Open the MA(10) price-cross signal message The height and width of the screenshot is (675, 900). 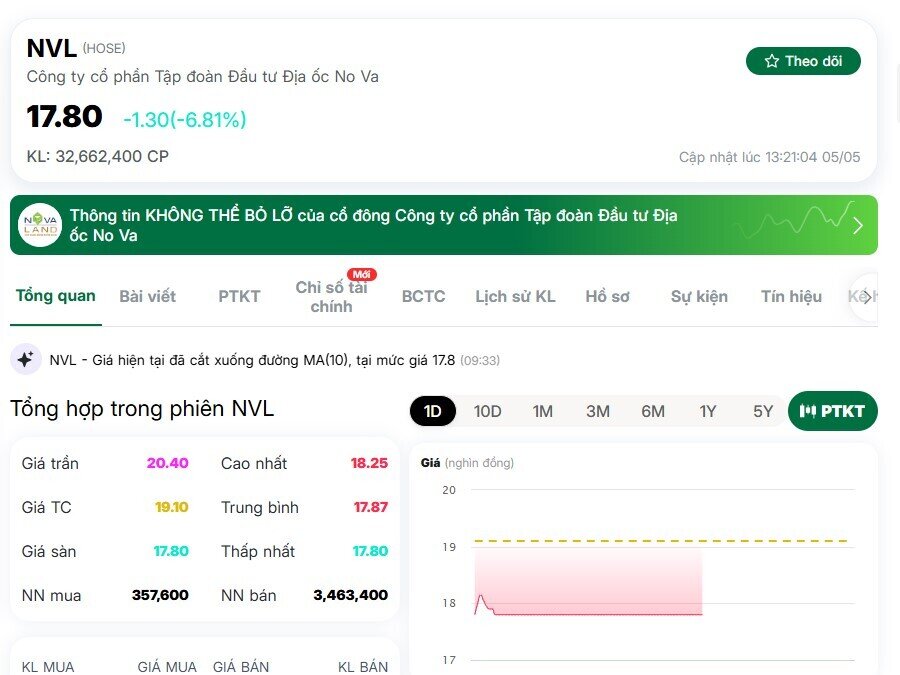[x=274, y=360]
